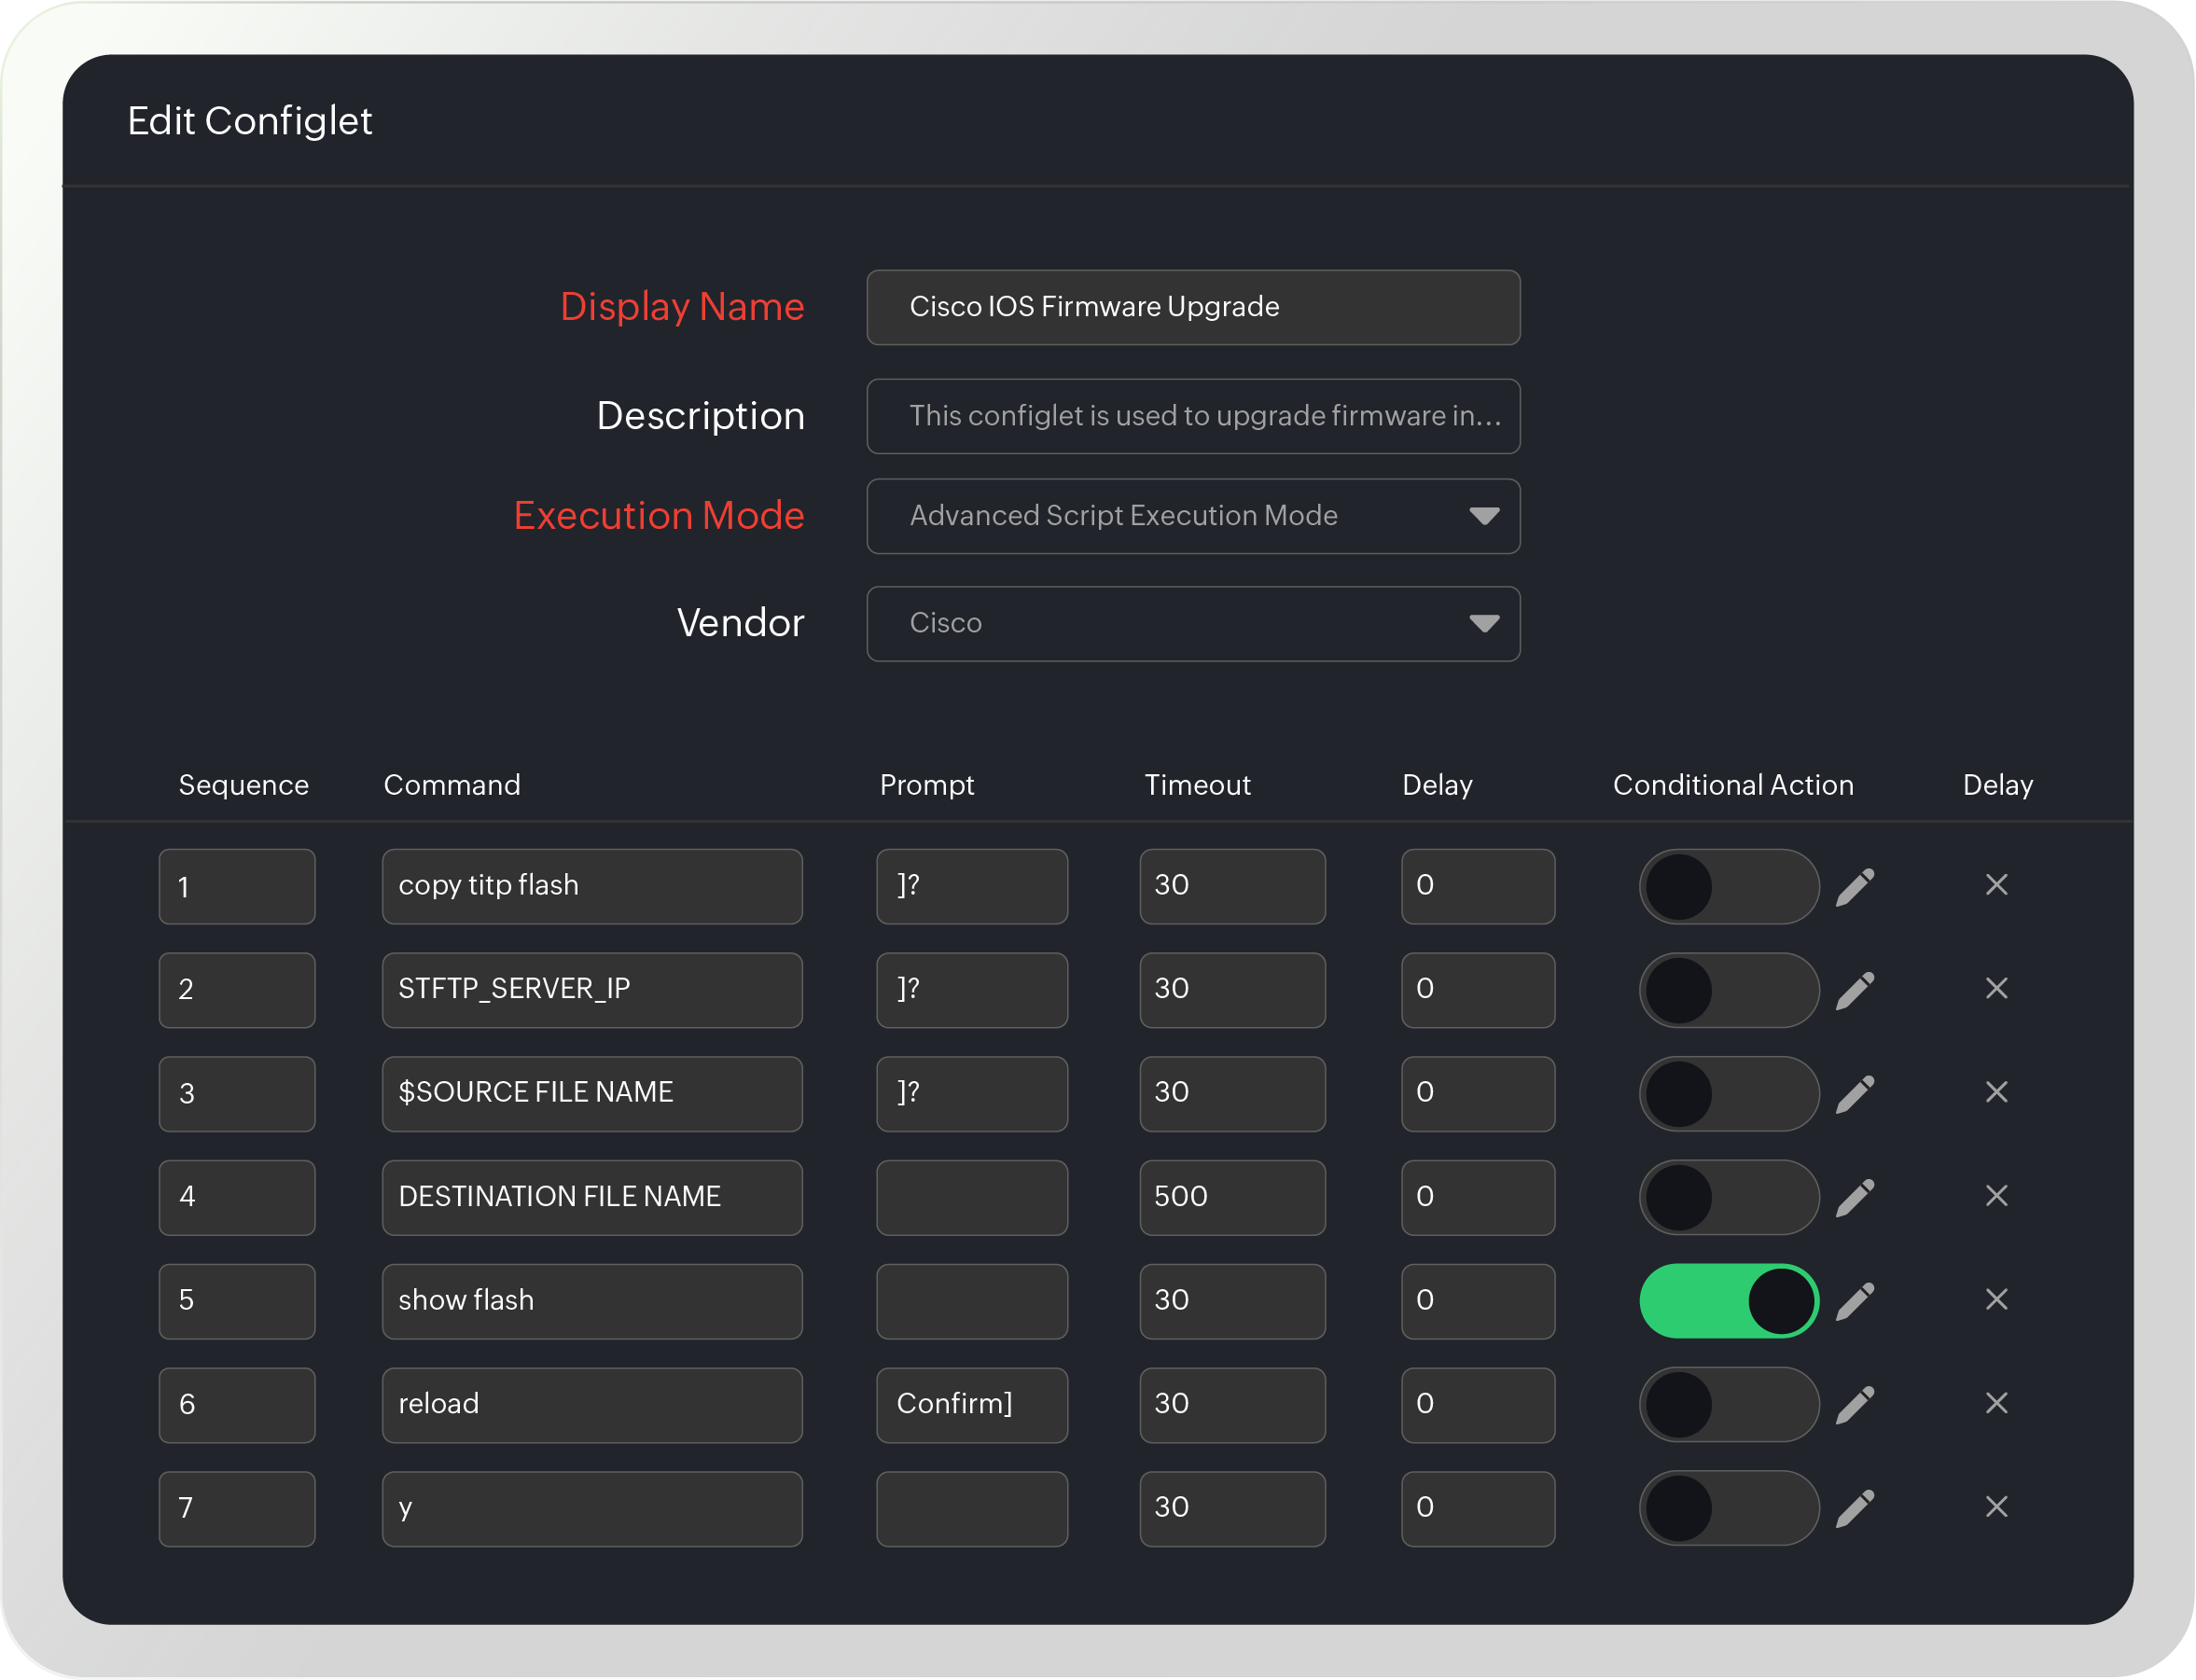Edit conditional action for the "copy titp flash" row
This screenshot has height=1680, width=2196.
coord(1857,886)
